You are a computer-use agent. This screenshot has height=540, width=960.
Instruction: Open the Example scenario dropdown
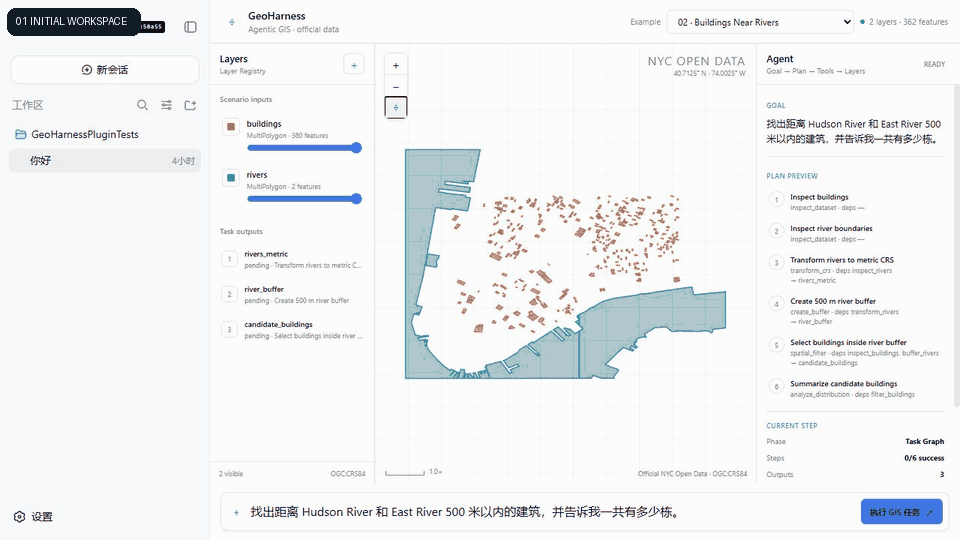[760, 22]
